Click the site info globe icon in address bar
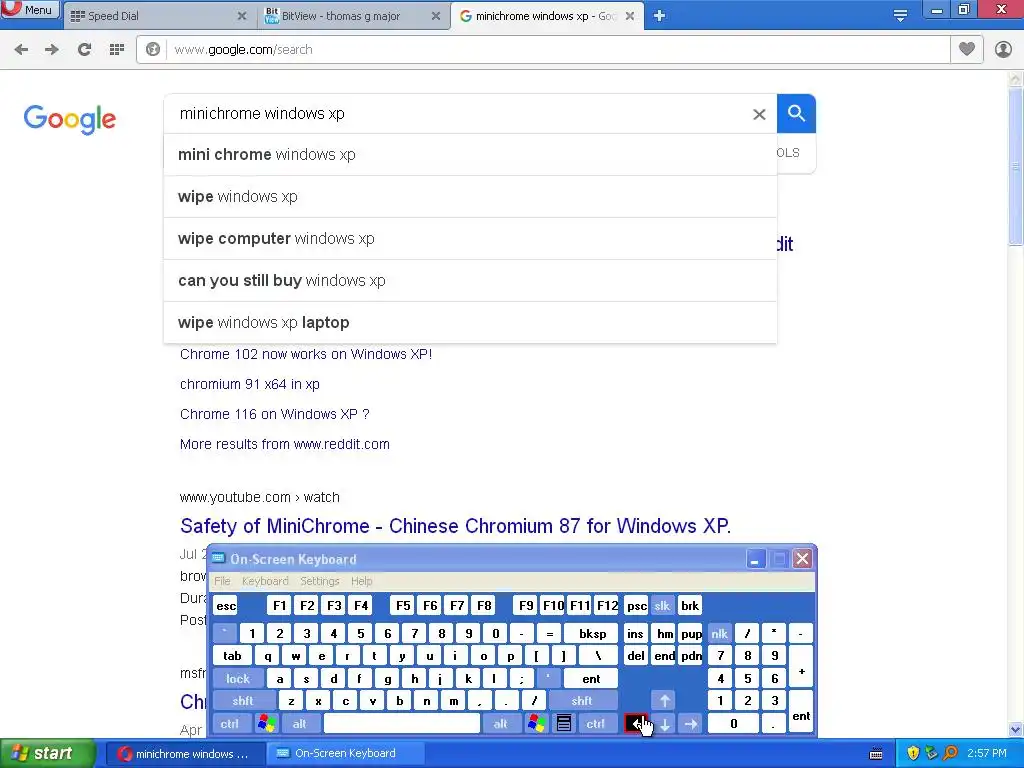The image size is (1024, 768). [153, 50]
